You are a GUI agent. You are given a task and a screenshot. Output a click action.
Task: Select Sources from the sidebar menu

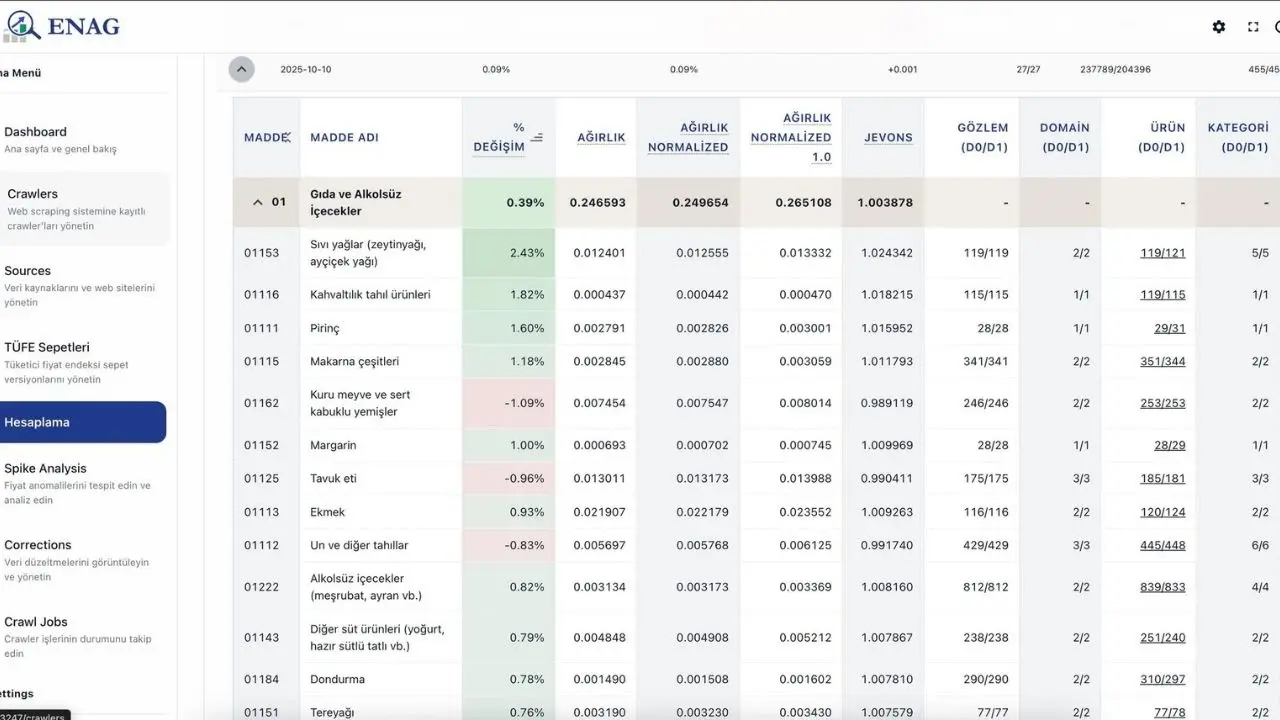click(27, 271)
